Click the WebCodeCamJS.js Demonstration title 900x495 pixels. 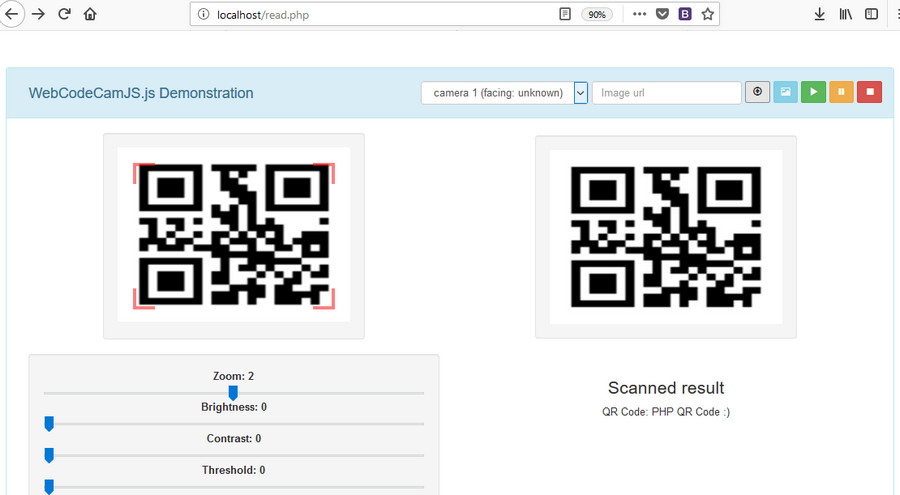(141, 93)
